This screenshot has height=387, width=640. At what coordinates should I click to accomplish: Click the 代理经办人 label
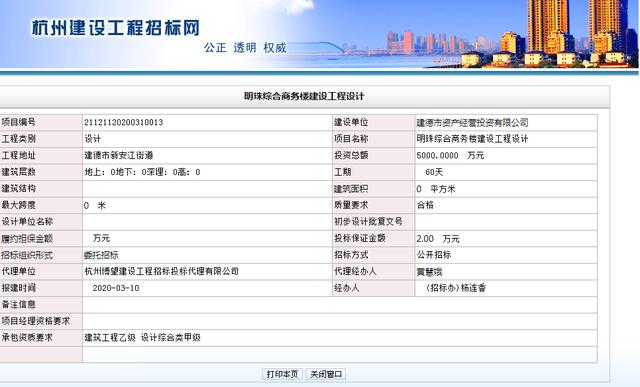click(355, 271)
